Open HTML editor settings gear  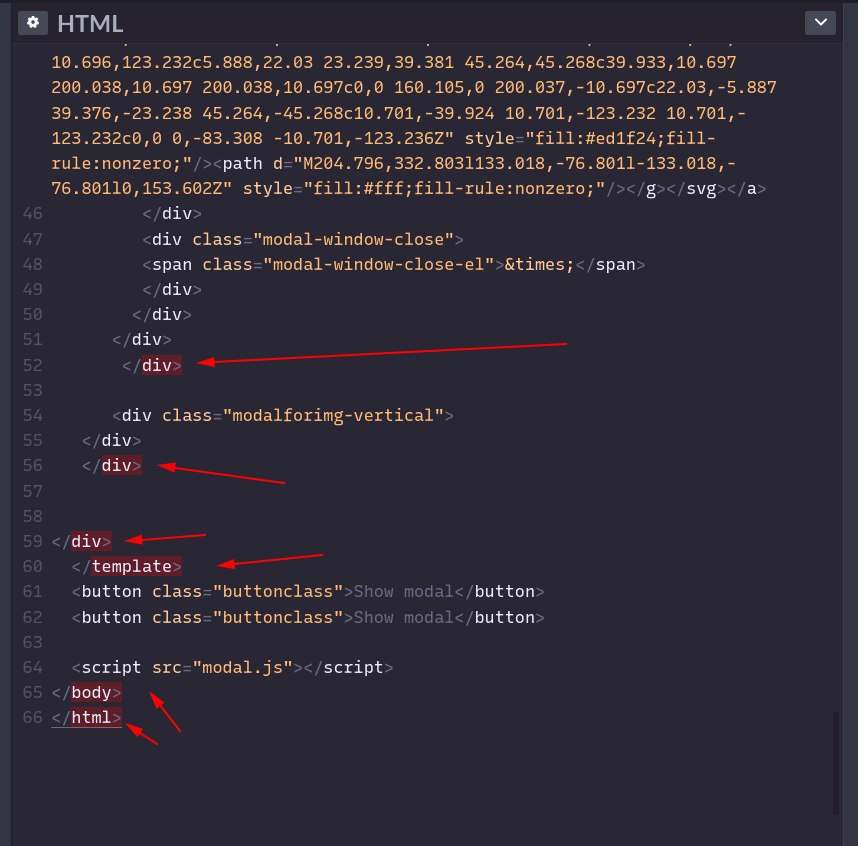click(x=33, y=23)
